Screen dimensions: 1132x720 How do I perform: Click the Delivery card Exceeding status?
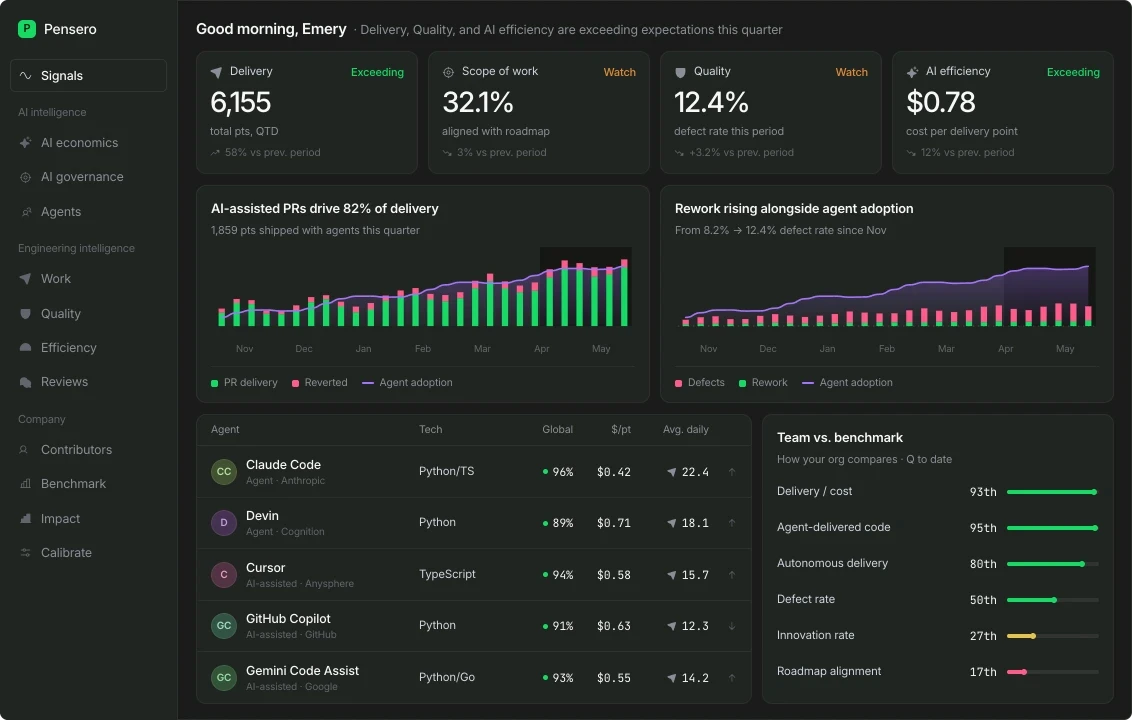(377, 72)
